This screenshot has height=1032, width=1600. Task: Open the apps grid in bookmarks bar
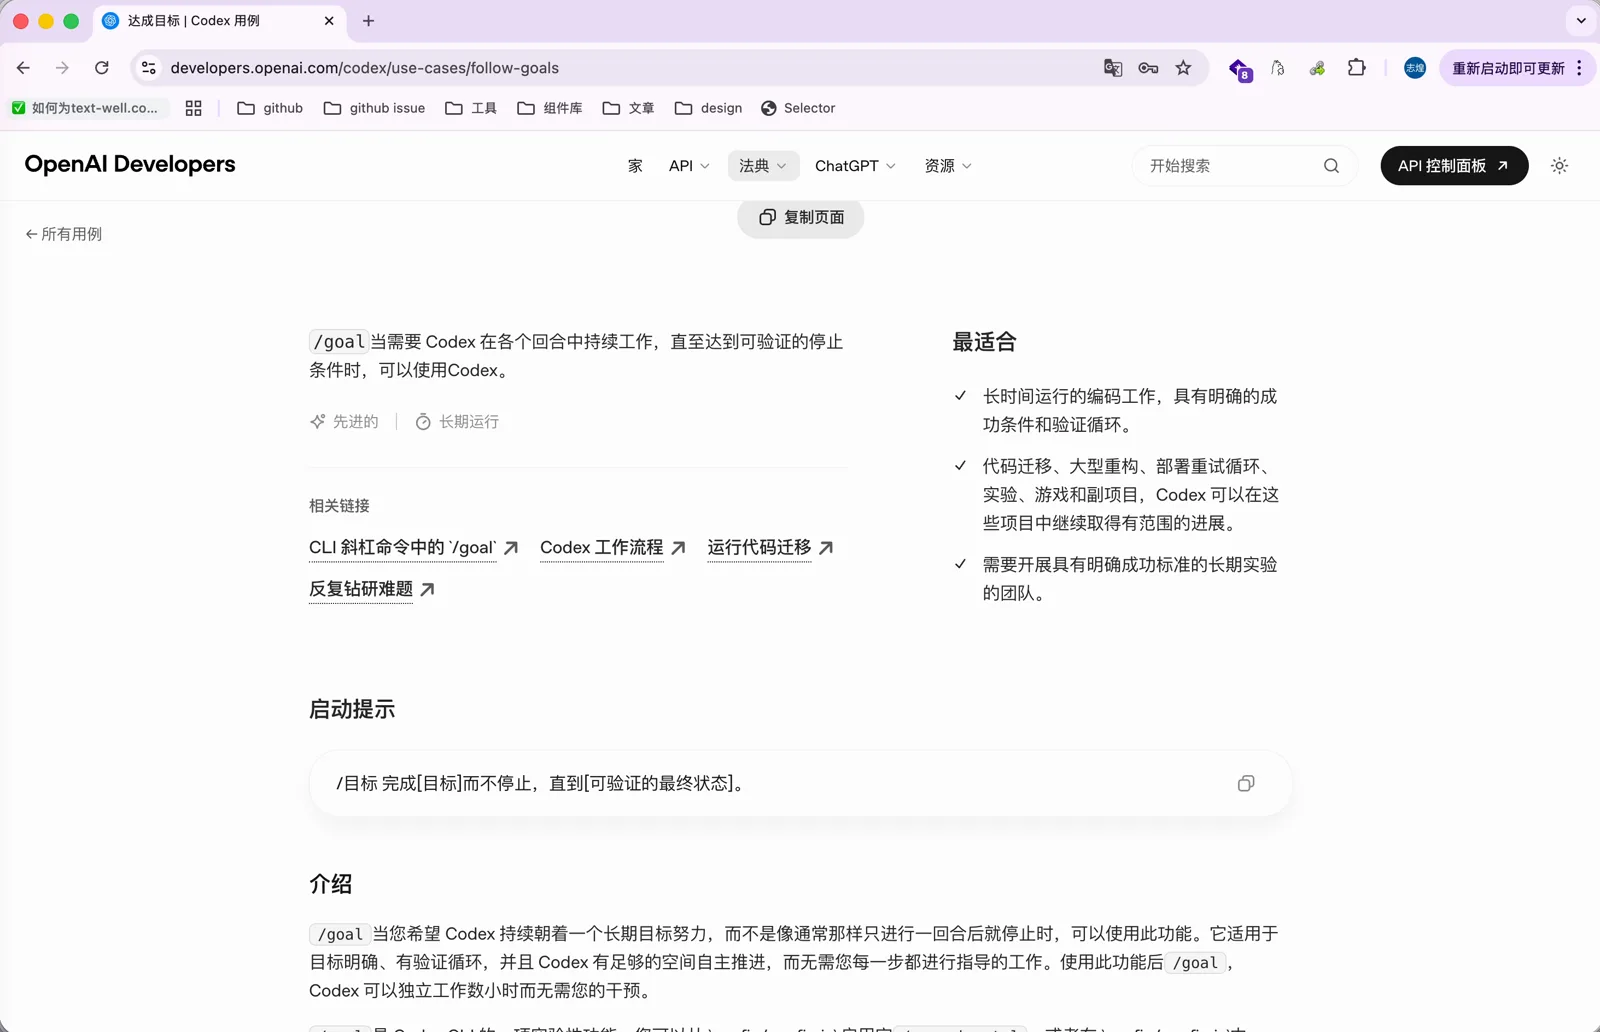(x=194, y=108)
